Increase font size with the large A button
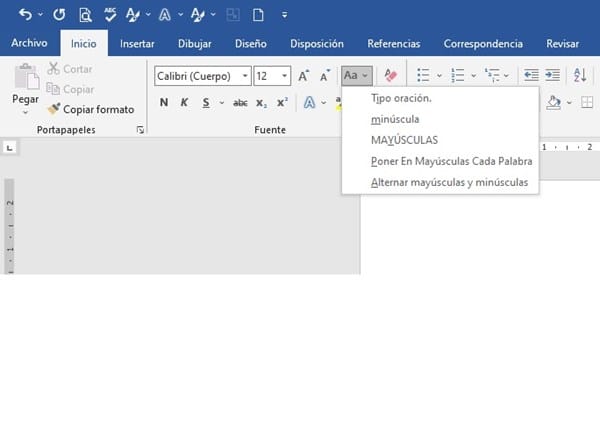Screen dimensions: 600x427 [x=304, y=76]
